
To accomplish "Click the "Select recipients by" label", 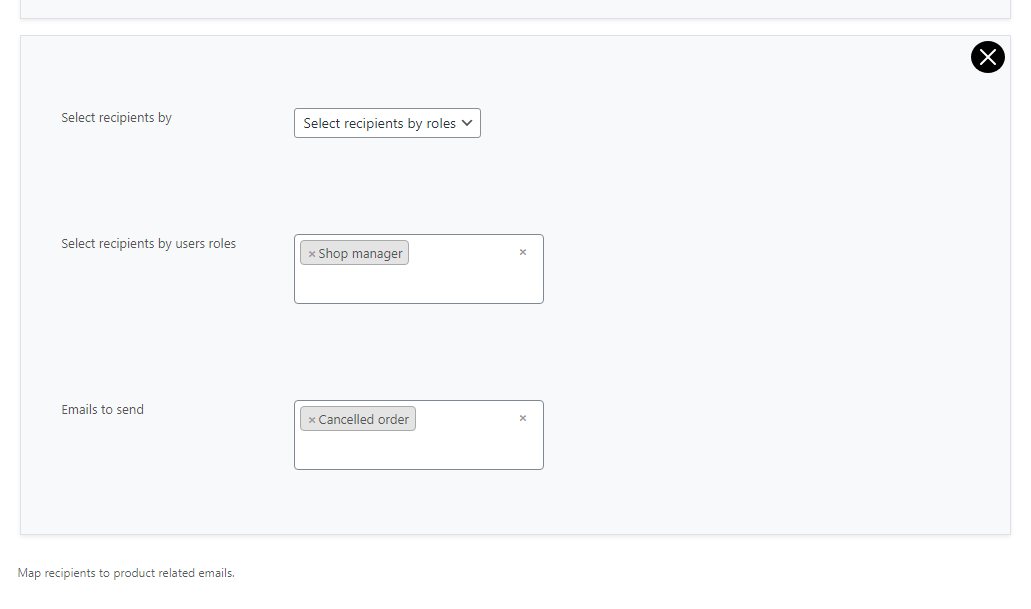I will coord(116,118).
